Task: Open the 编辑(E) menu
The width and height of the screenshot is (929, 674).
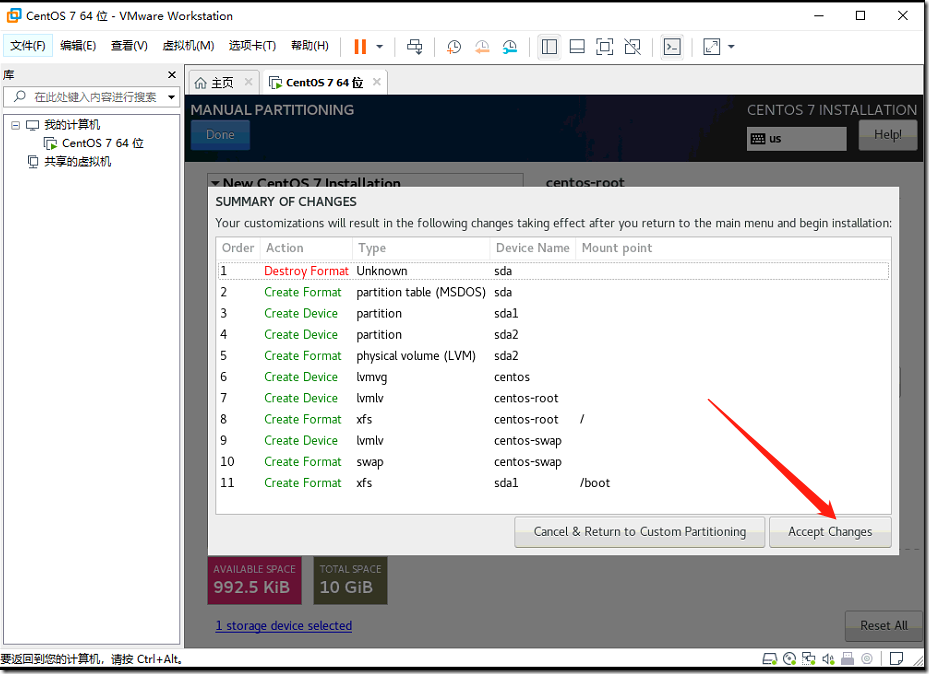Action: (x=78, y=46)
